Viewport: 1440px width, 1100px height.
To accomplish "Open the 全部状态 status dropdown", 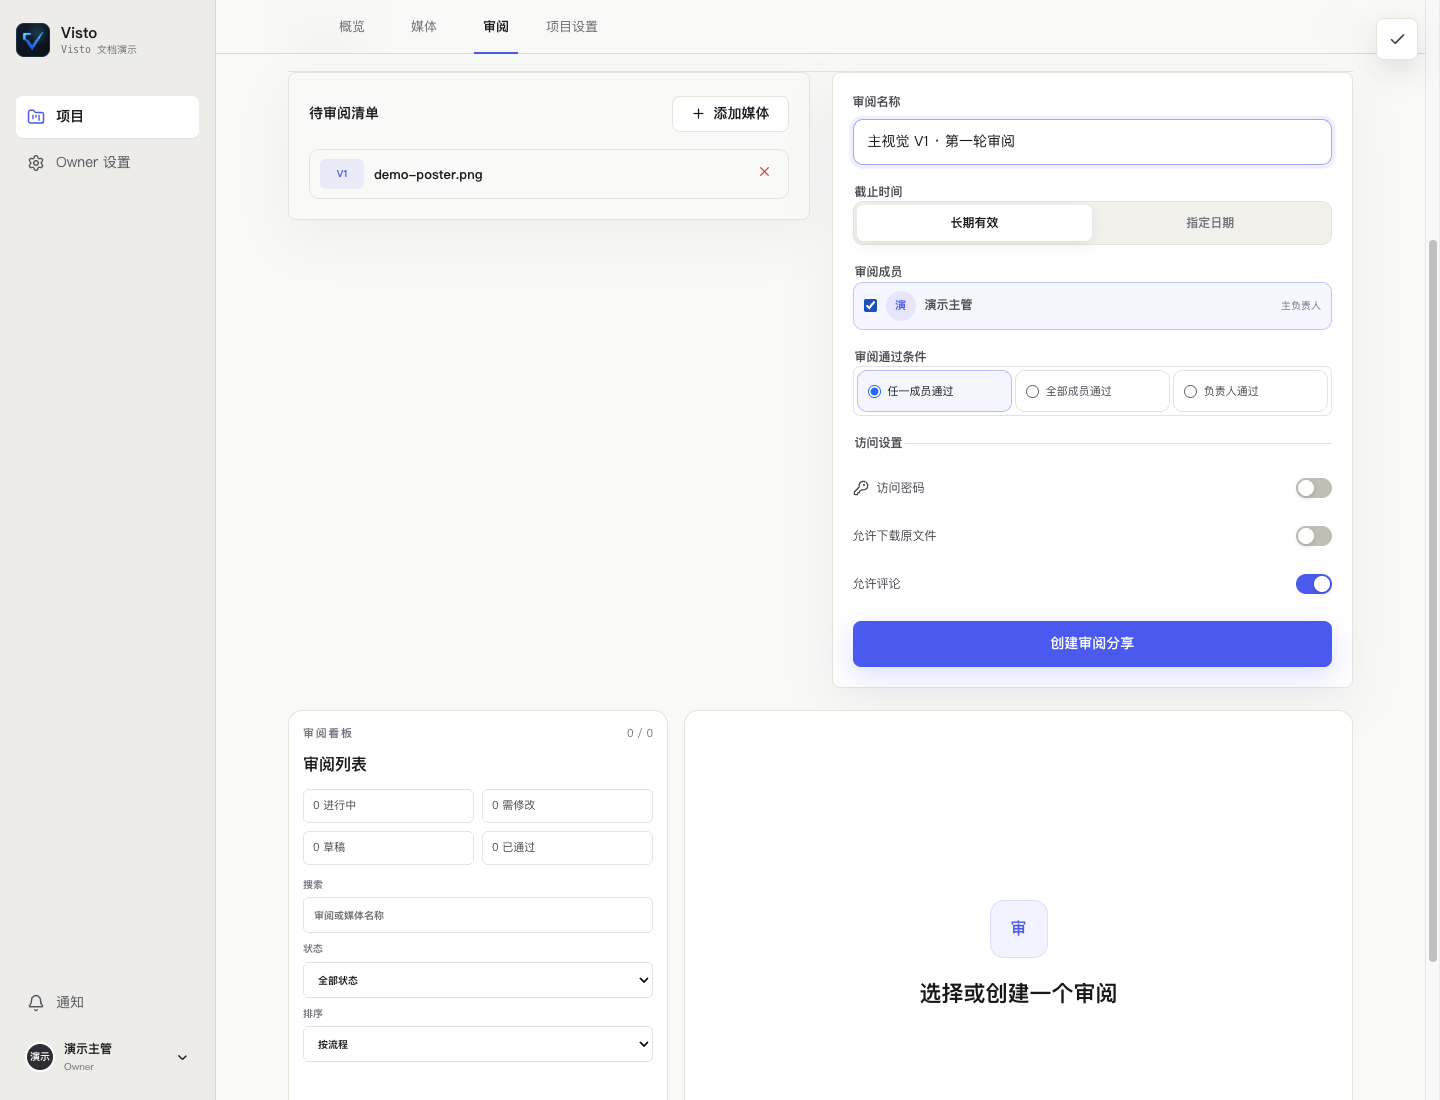I will click(478, 980).
